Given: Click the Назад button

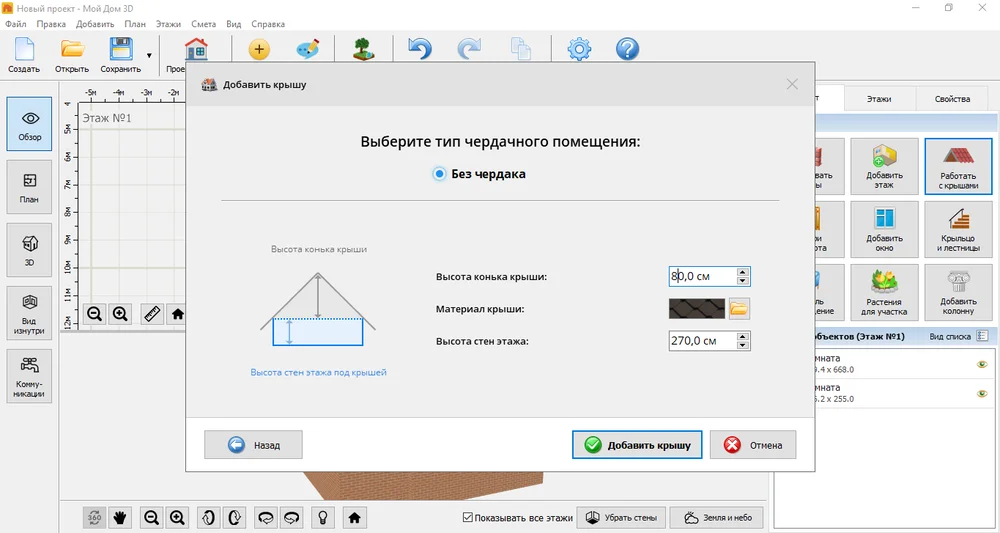Looking at the screenshot, I should point(253,445).
